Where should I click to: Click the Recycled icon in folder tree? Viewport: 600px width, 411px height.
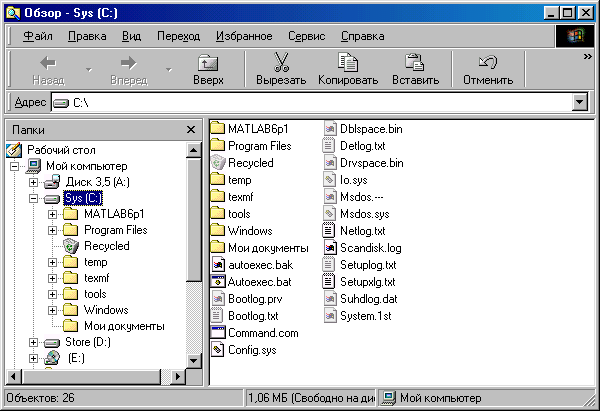[71, 246]
